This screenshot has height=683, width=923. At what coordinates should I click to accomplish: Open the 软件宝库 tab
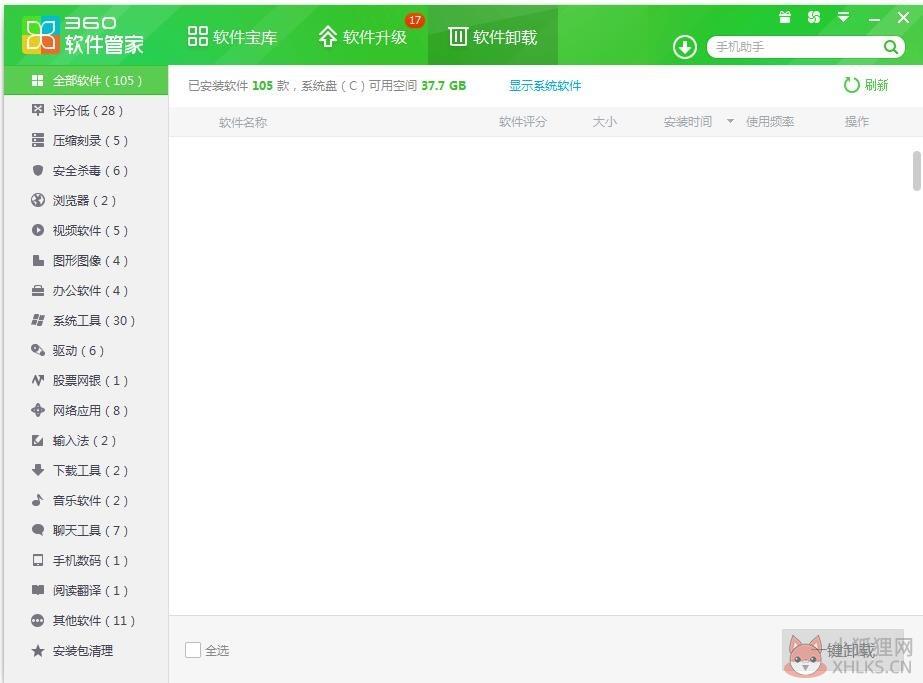(233, 37)
